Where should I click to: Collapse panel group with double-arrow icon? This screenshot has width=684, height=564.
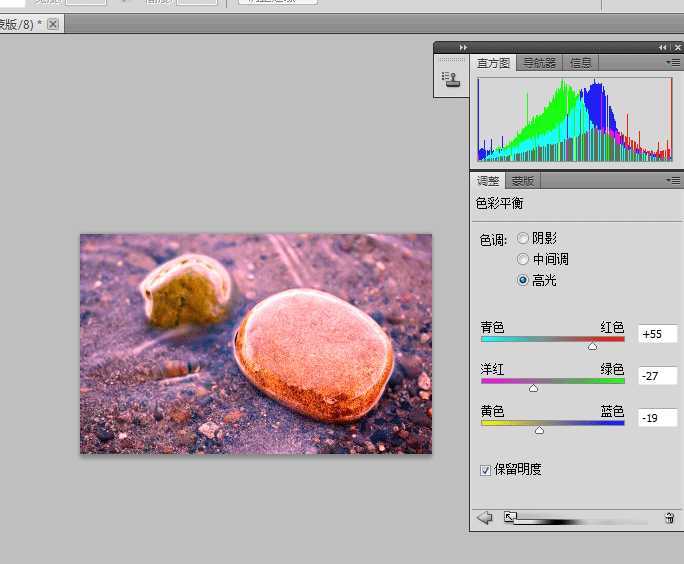[x=662, y=47]
